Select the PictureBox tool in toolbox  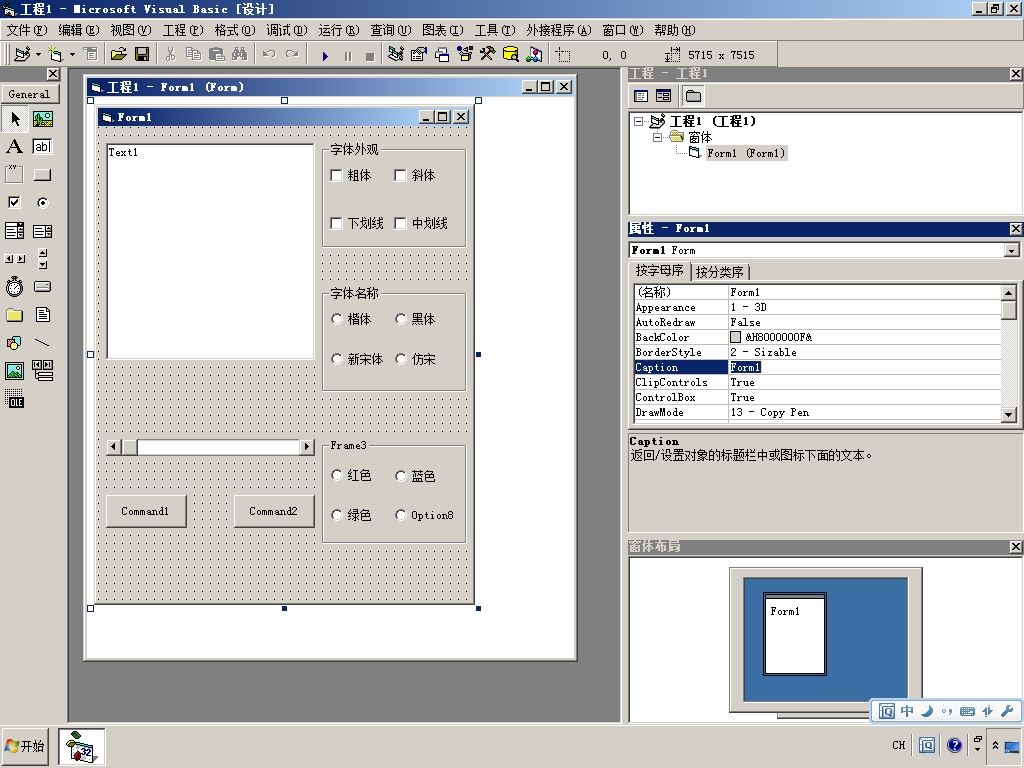click(x=42, y=119)
